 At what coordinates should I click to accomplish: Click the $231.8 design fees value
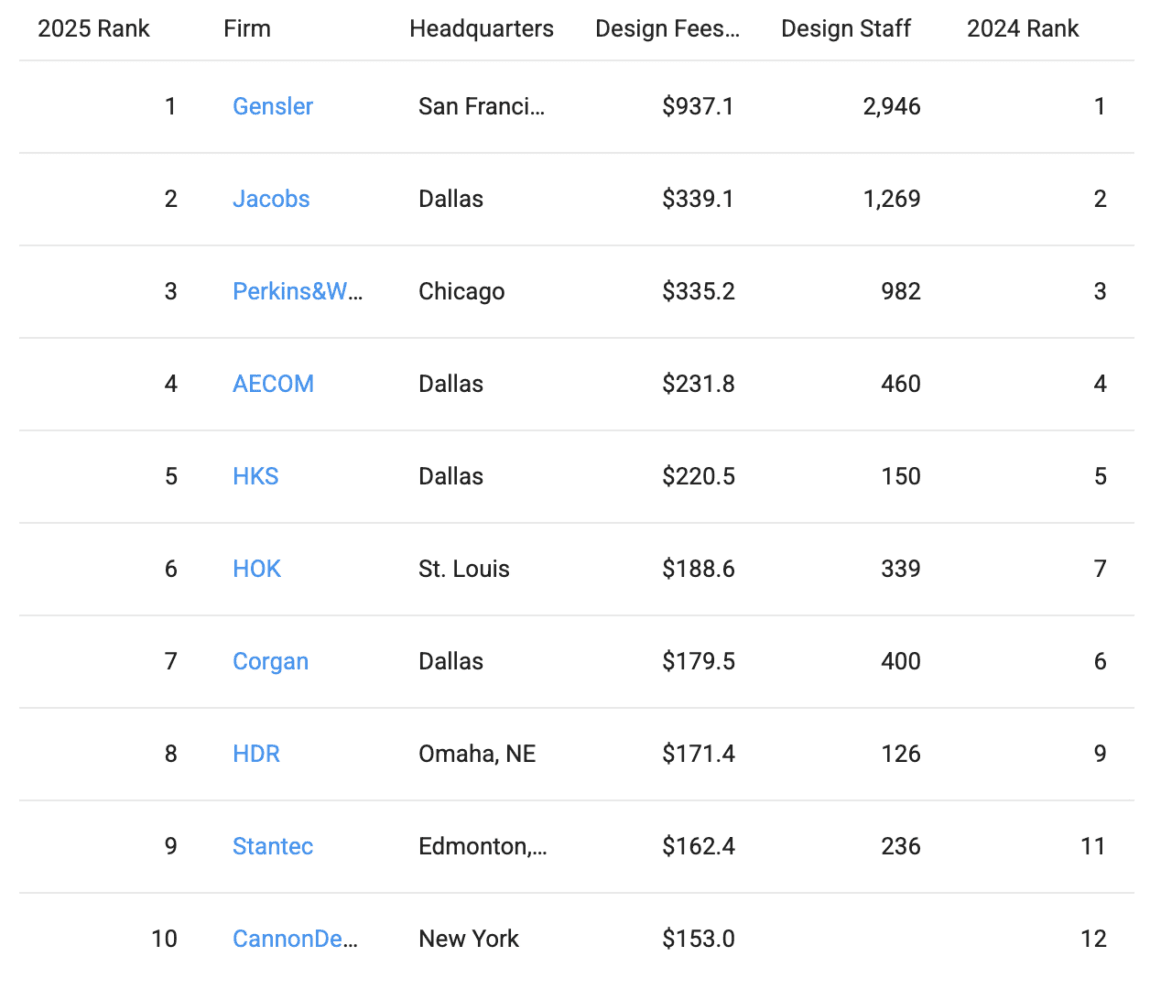point(698,384)
